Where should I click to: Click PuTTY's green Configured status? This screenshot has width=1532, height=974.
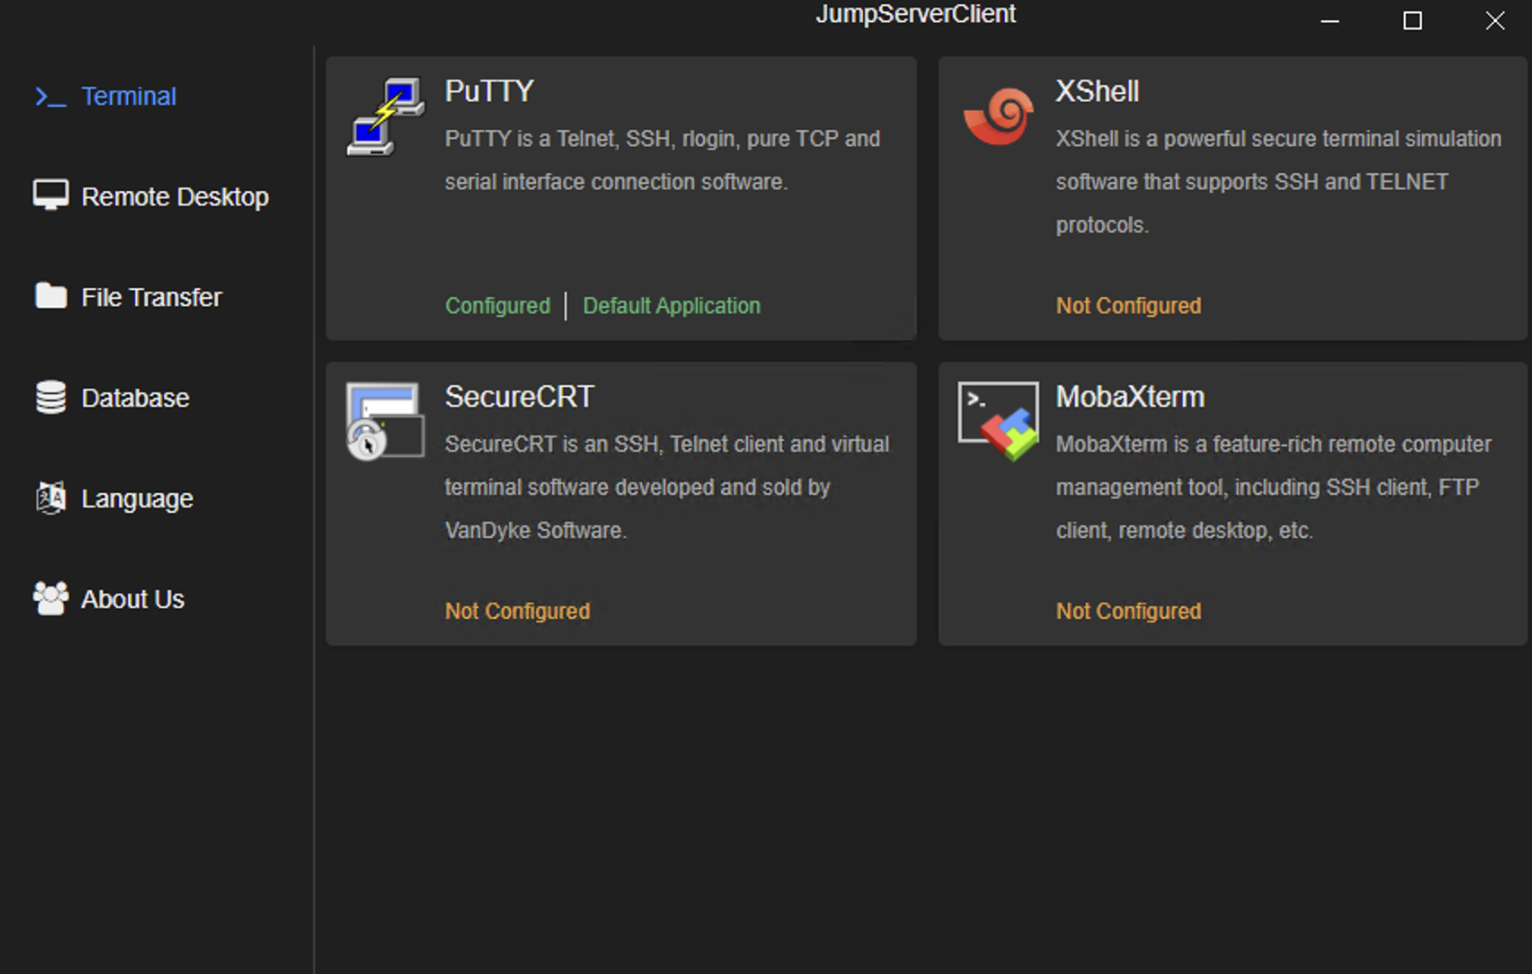497,306
